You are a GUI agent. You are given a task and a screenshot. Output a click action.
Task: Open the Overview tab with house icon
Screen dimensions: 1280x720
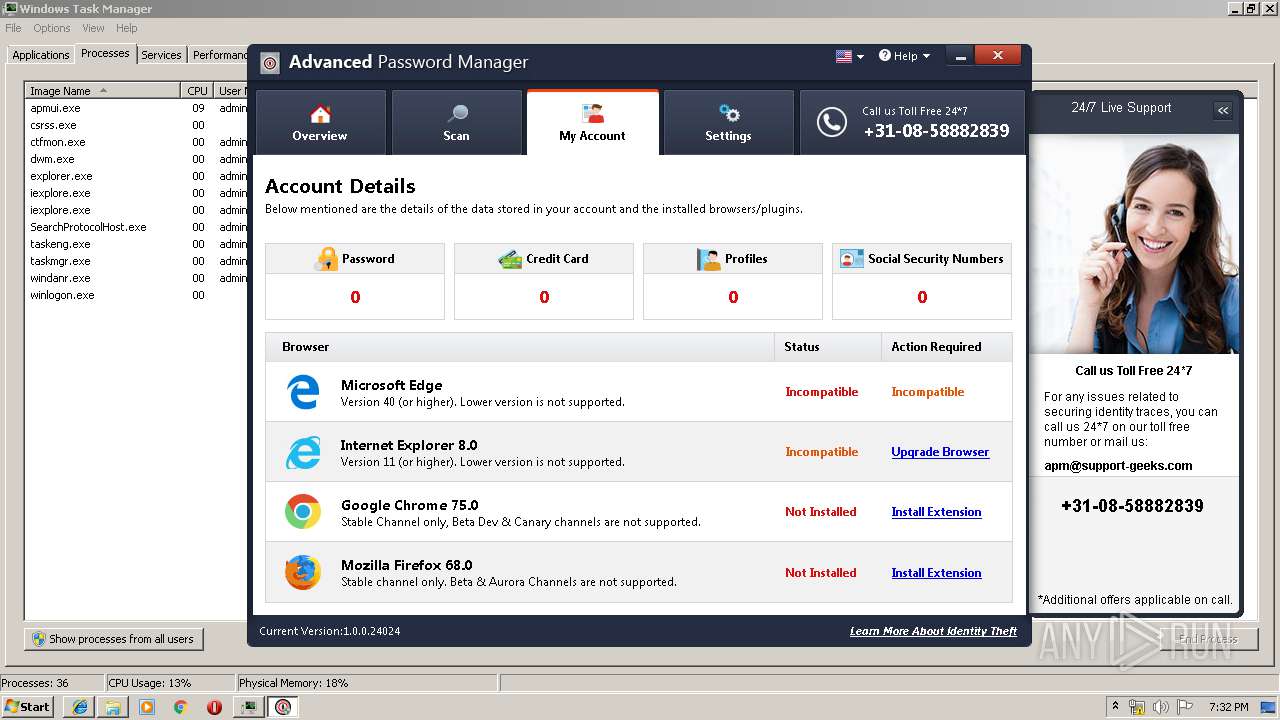pyautogui.click(x=320, y=123)
